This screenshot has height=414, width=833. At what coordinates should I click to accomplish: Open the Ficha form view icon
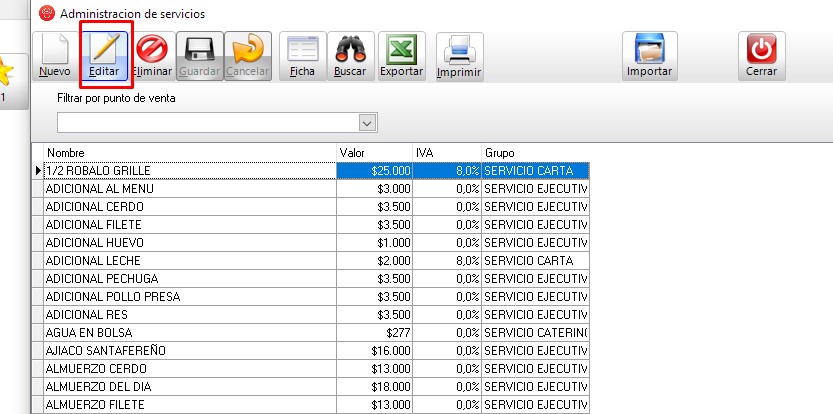pyautogui.click(x=302, y=50)
